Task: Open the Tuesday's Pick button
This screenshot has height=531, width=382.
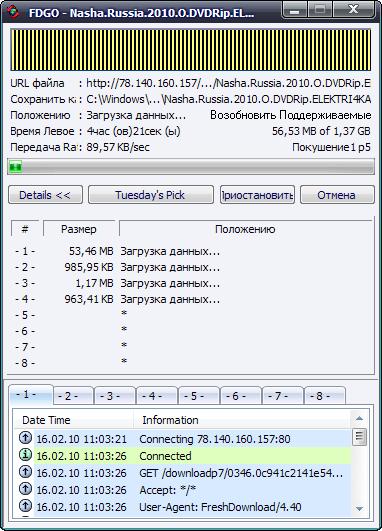Action: click(x=151, y=195)
